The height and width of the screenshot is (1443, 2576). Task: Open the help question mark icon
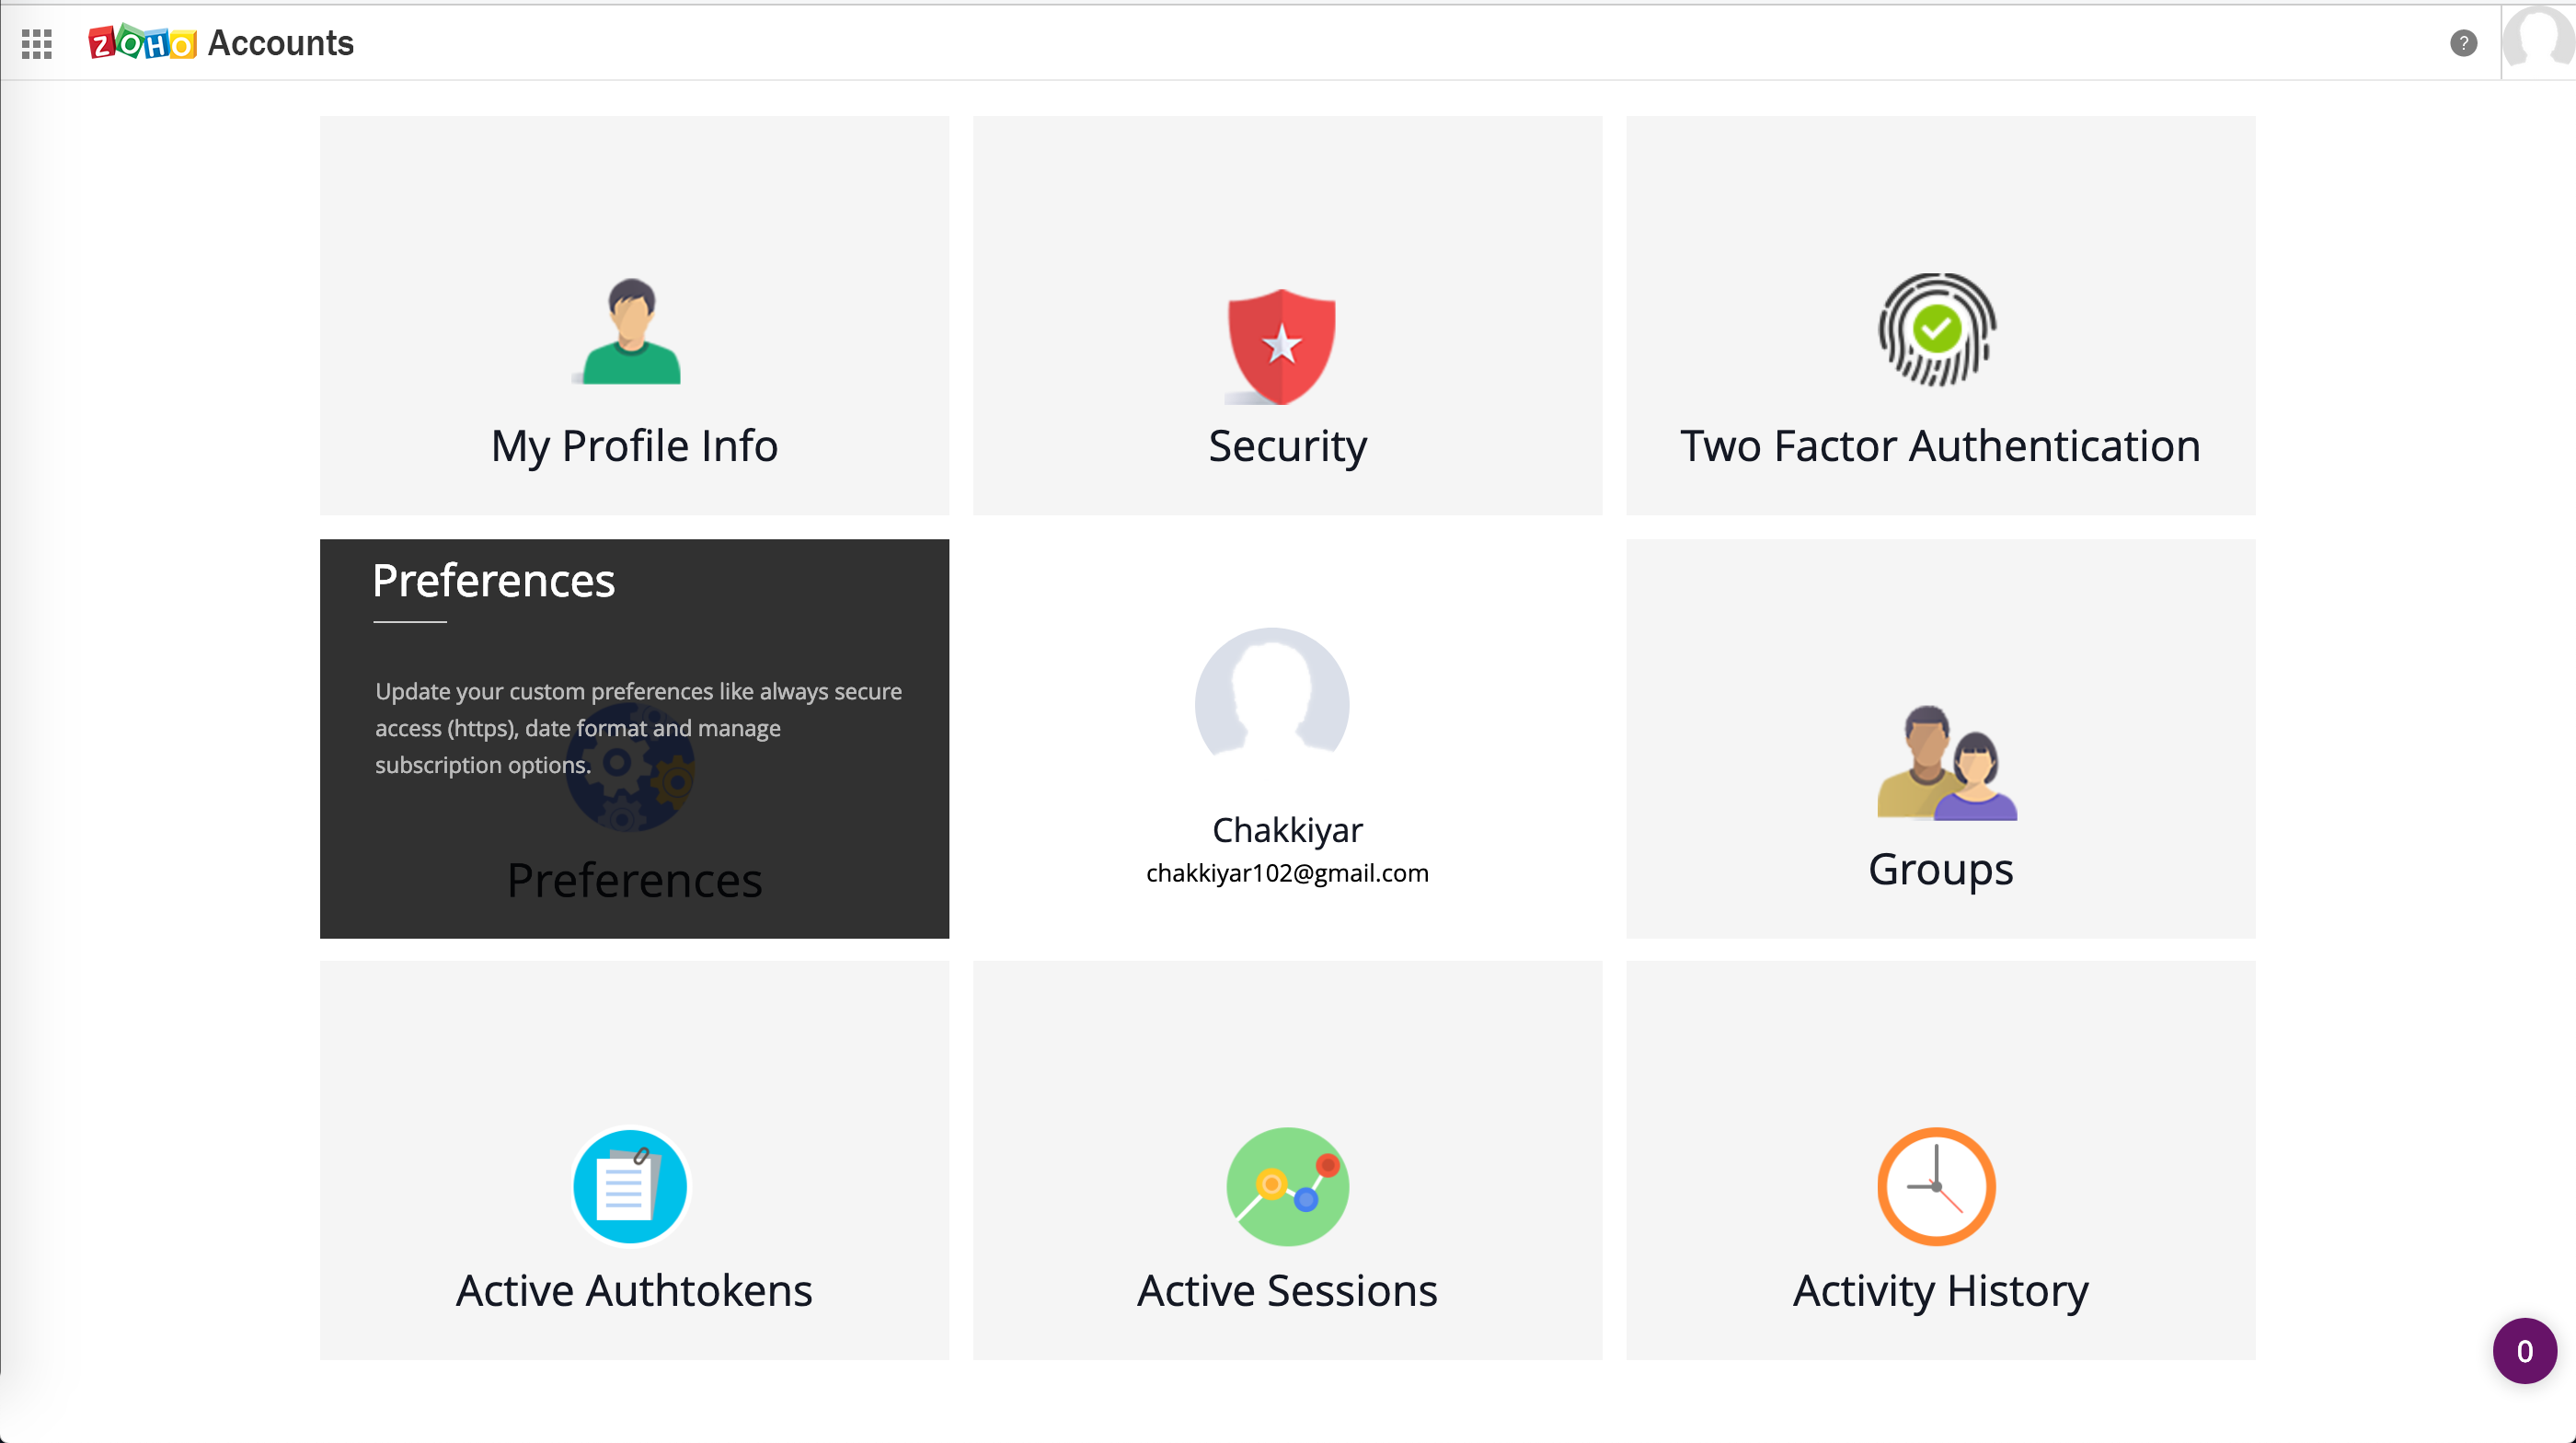click(x=2463, y=43)
